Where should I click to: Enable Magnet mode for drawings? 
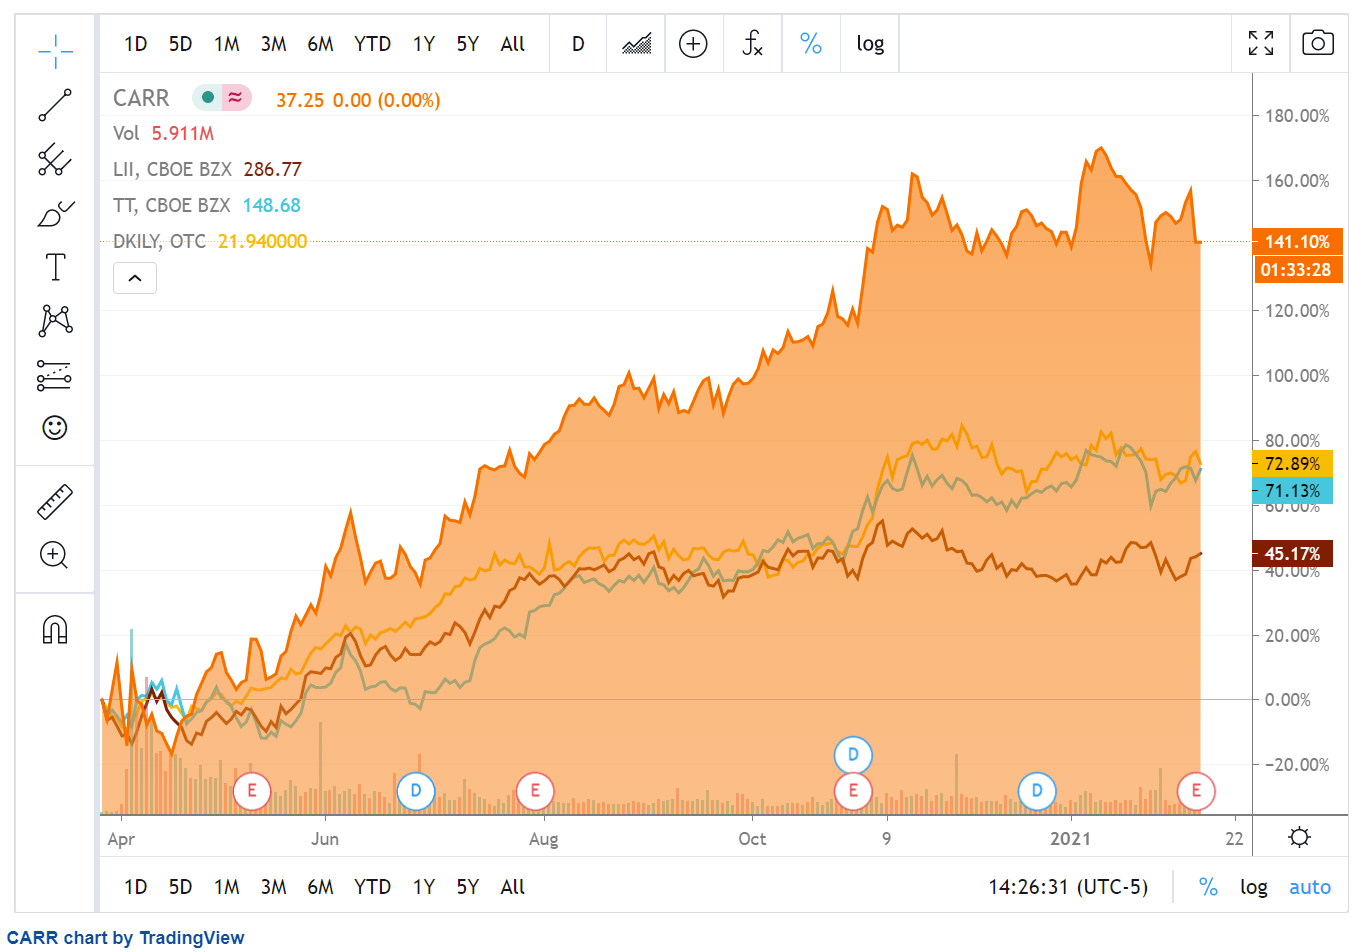(55, 628)
